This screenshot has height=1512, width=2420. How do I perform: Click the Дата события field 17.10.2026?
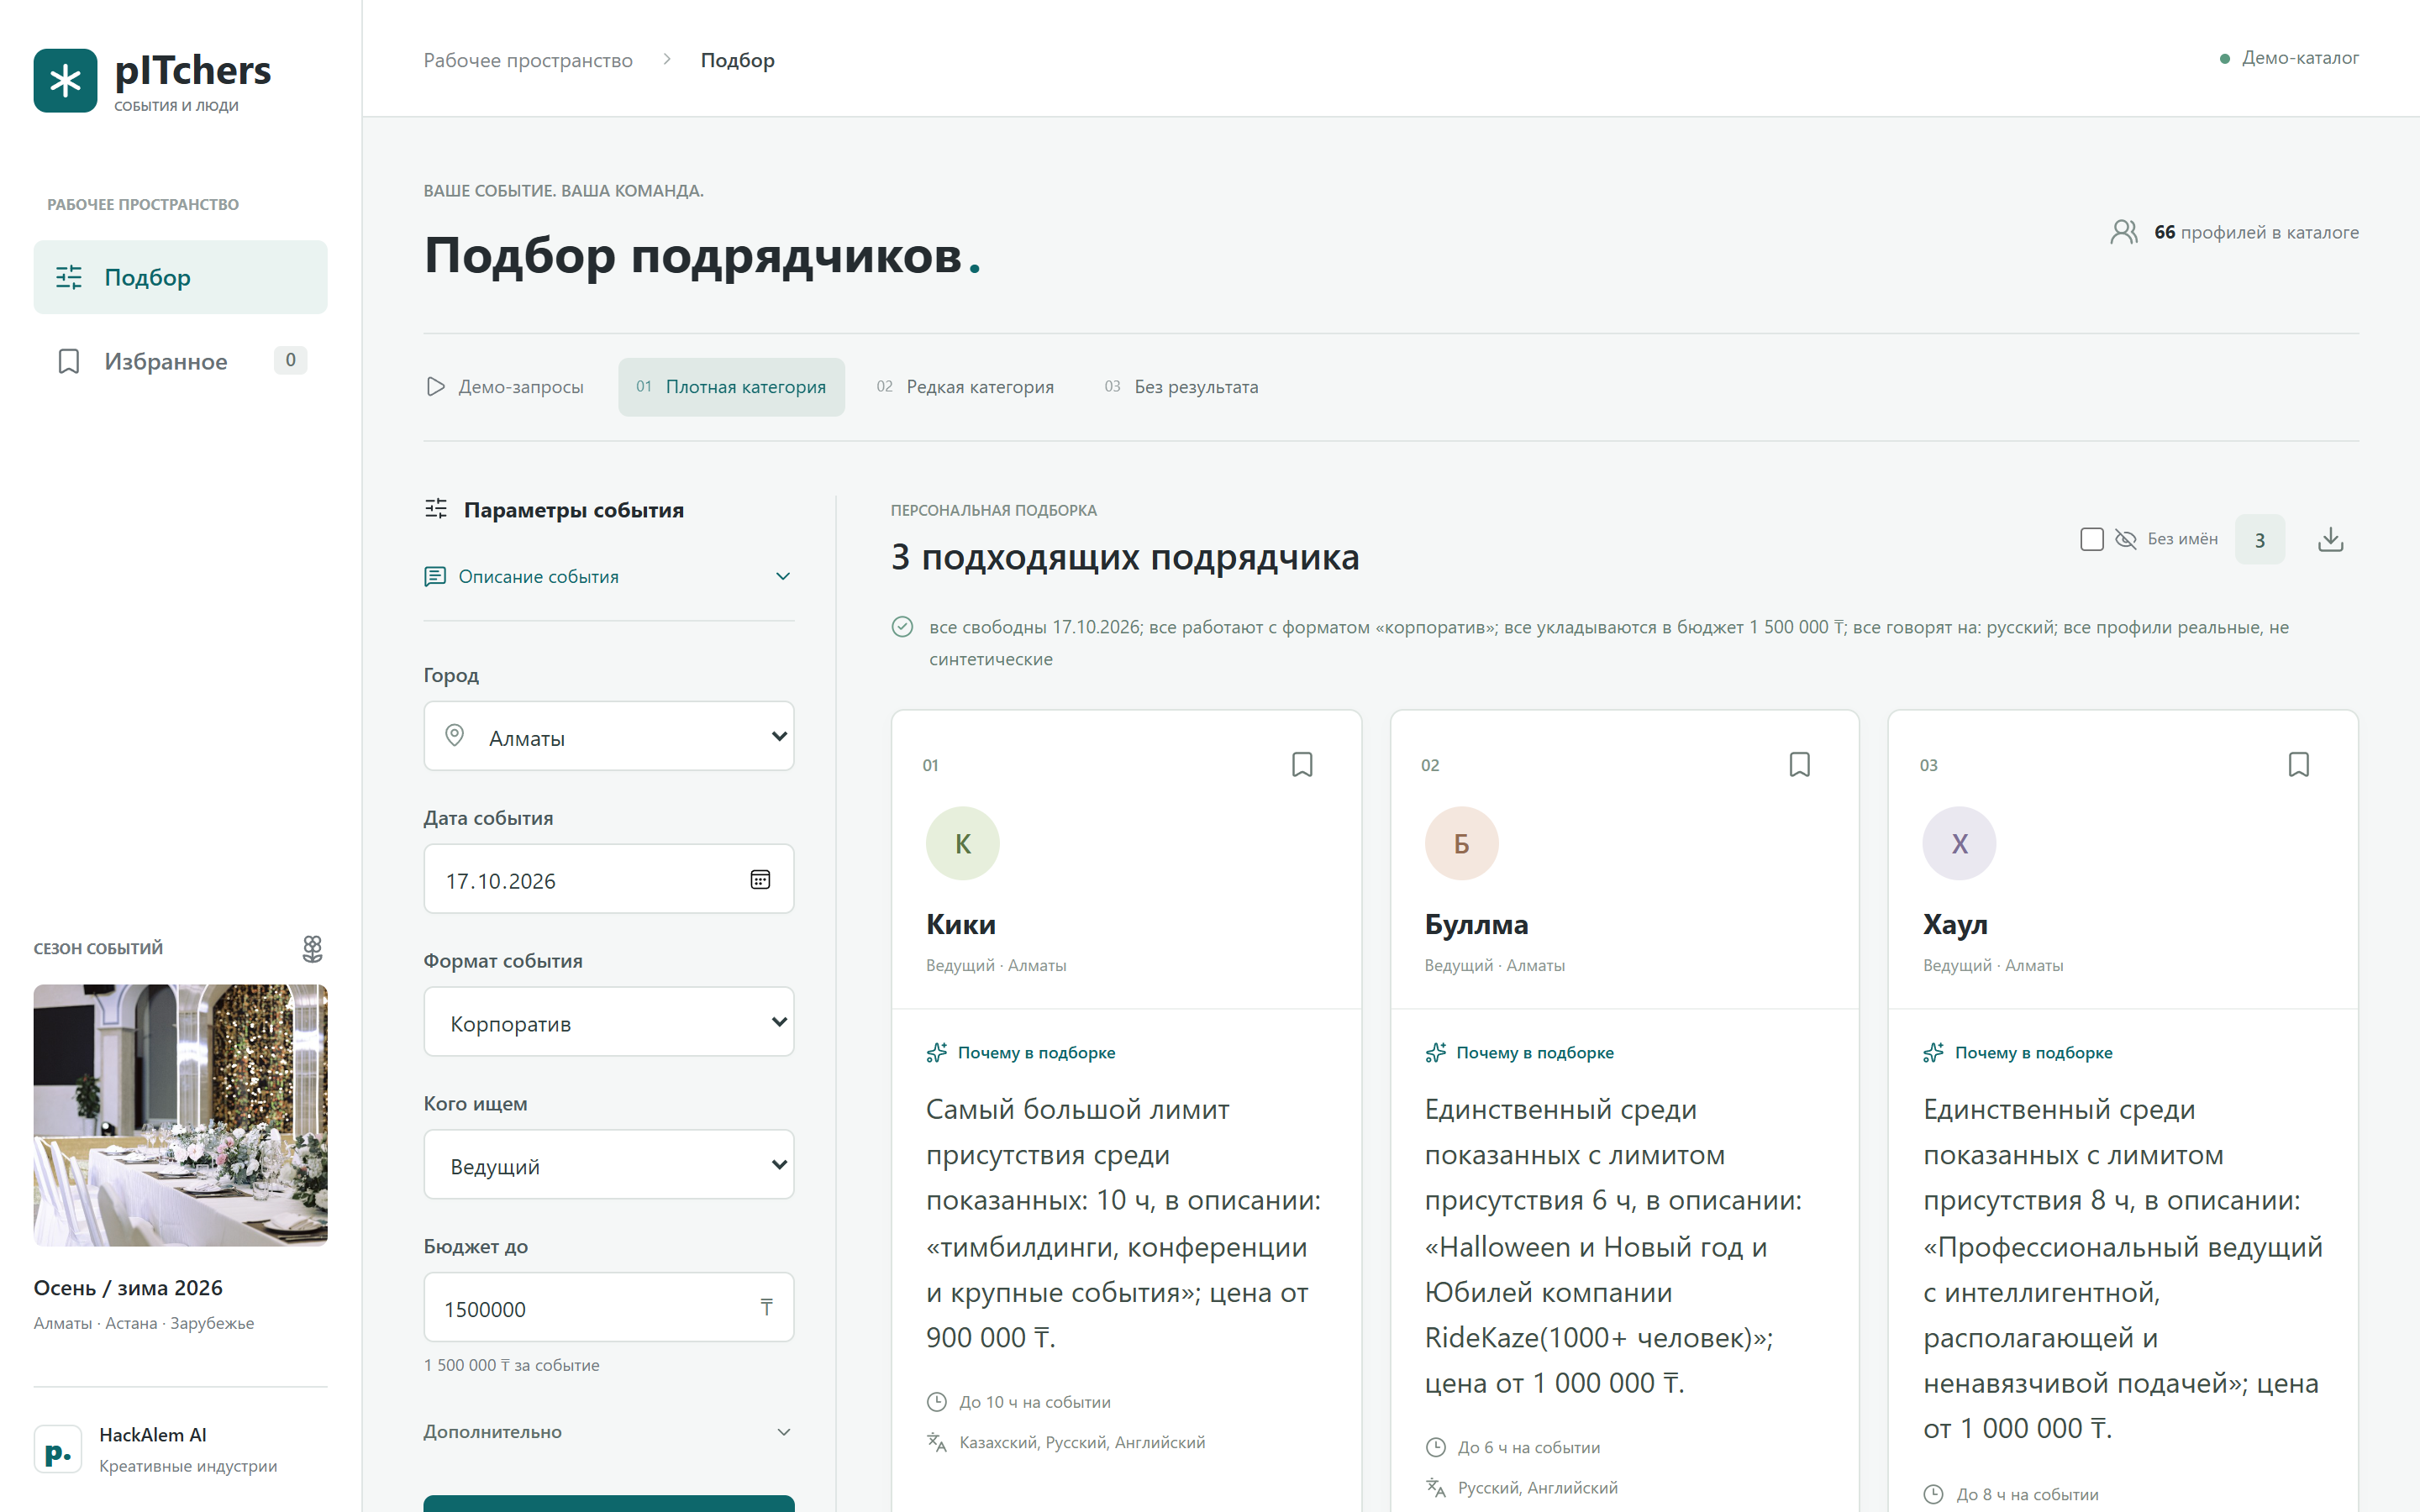[608, 879]
